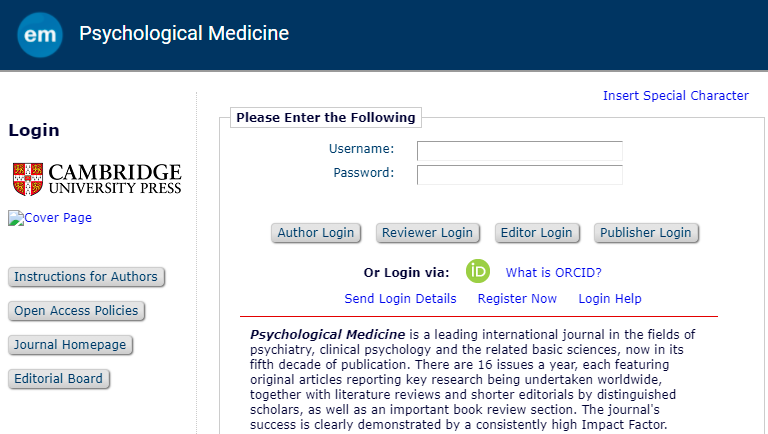View Open Access Policies
The width and height of the screenshot is (768, 434).
(x=76, y=311)
